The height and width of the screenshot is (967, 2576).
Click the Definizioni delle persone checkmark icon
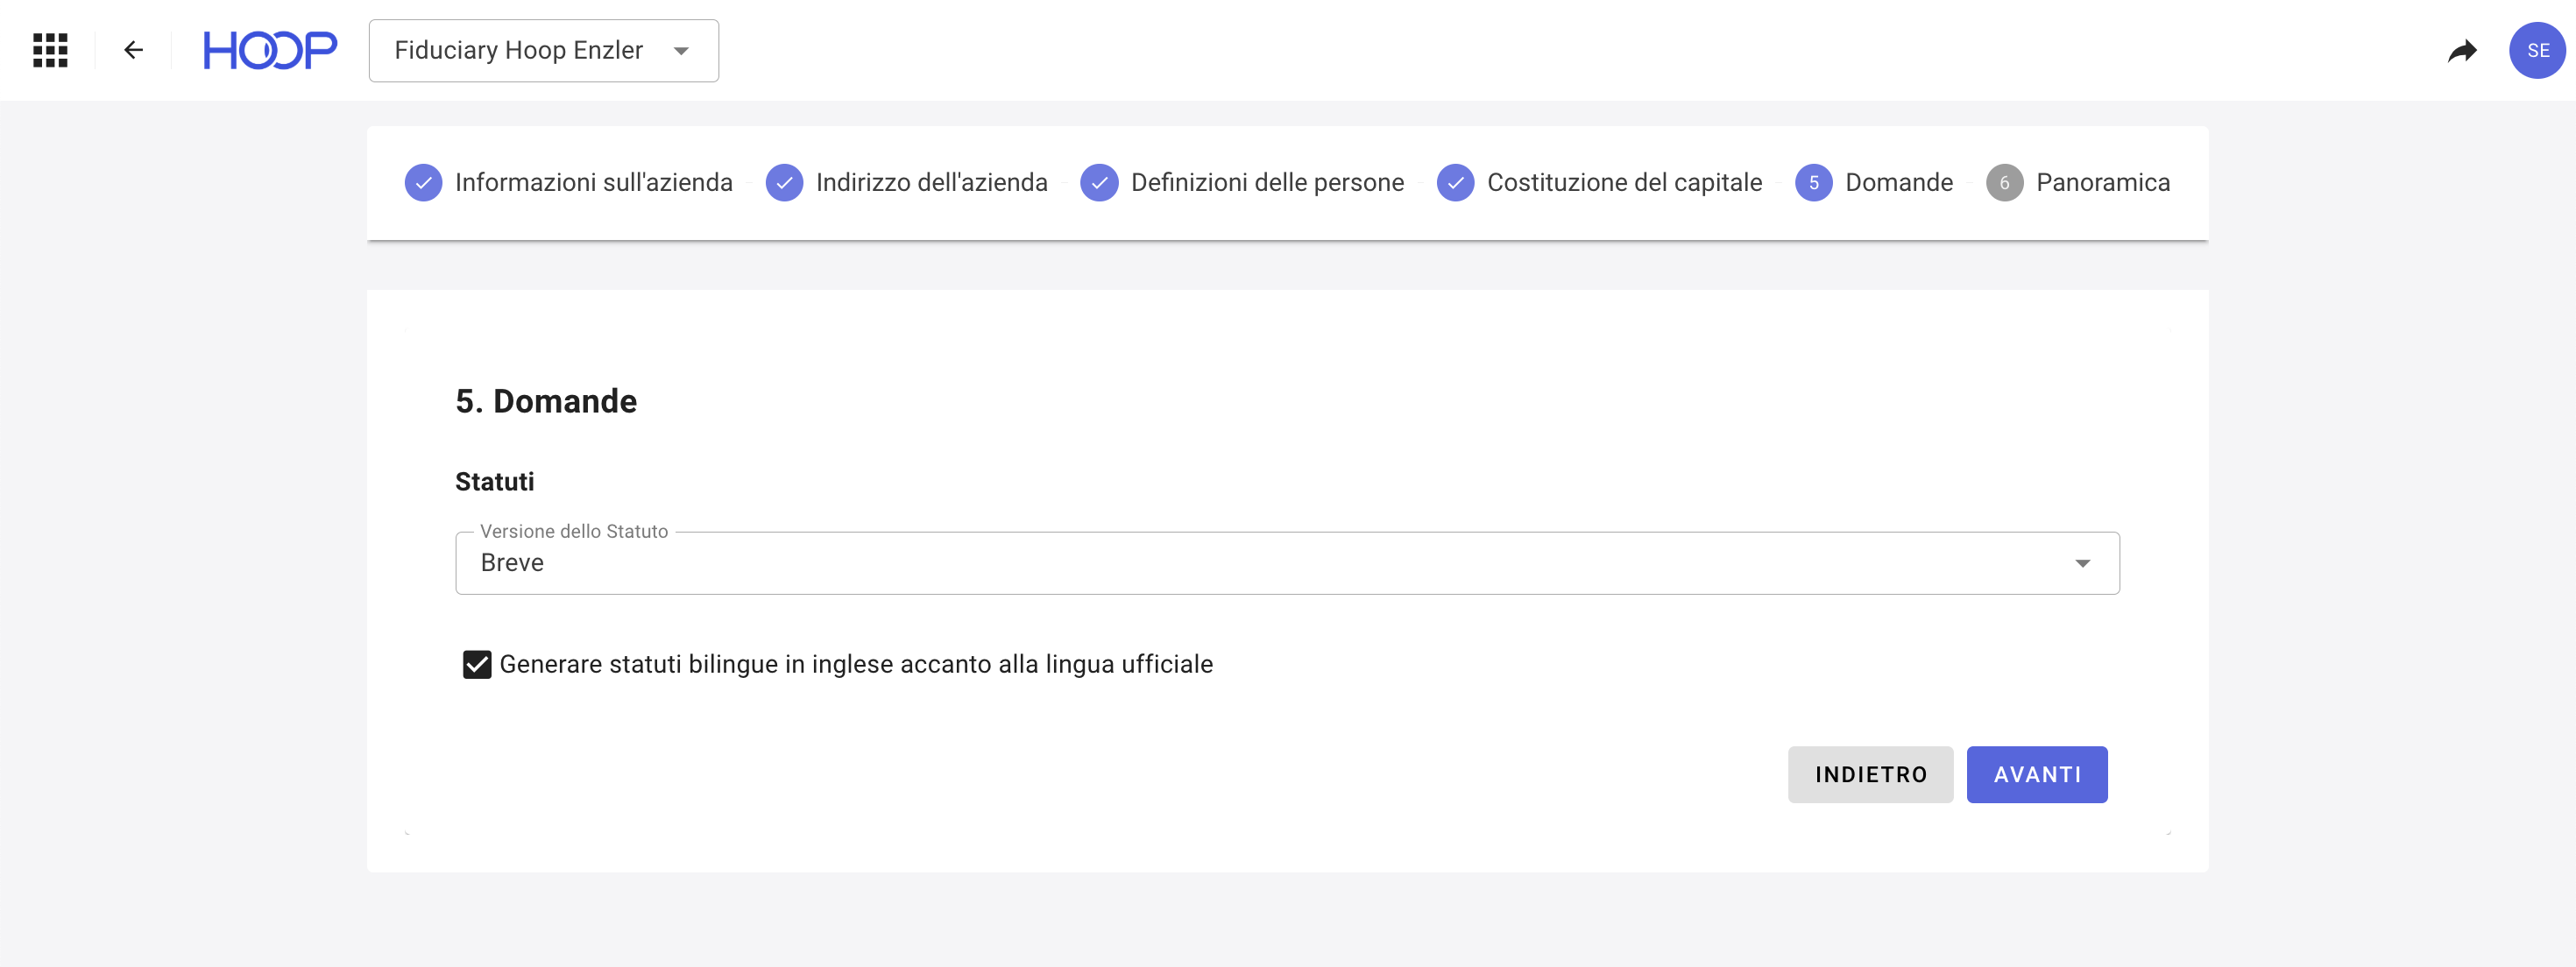1099,183
